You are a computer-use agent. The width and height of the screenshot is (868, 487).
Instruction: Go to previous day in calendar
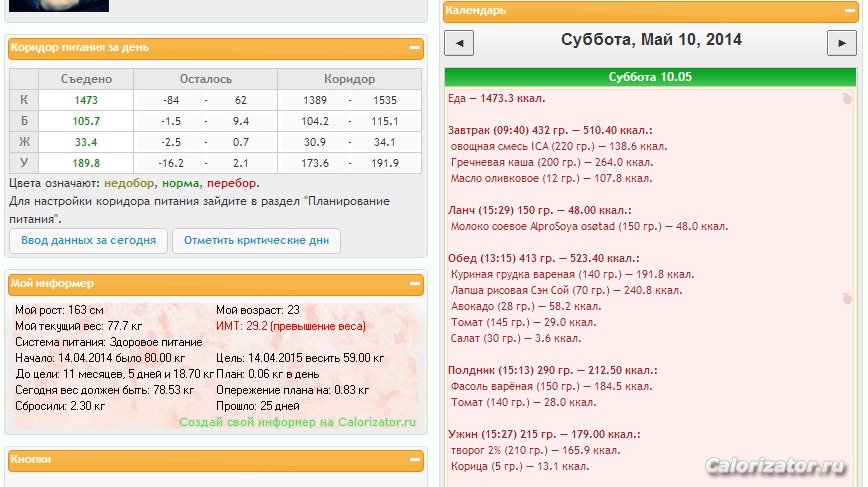click(x=459, y=43)
